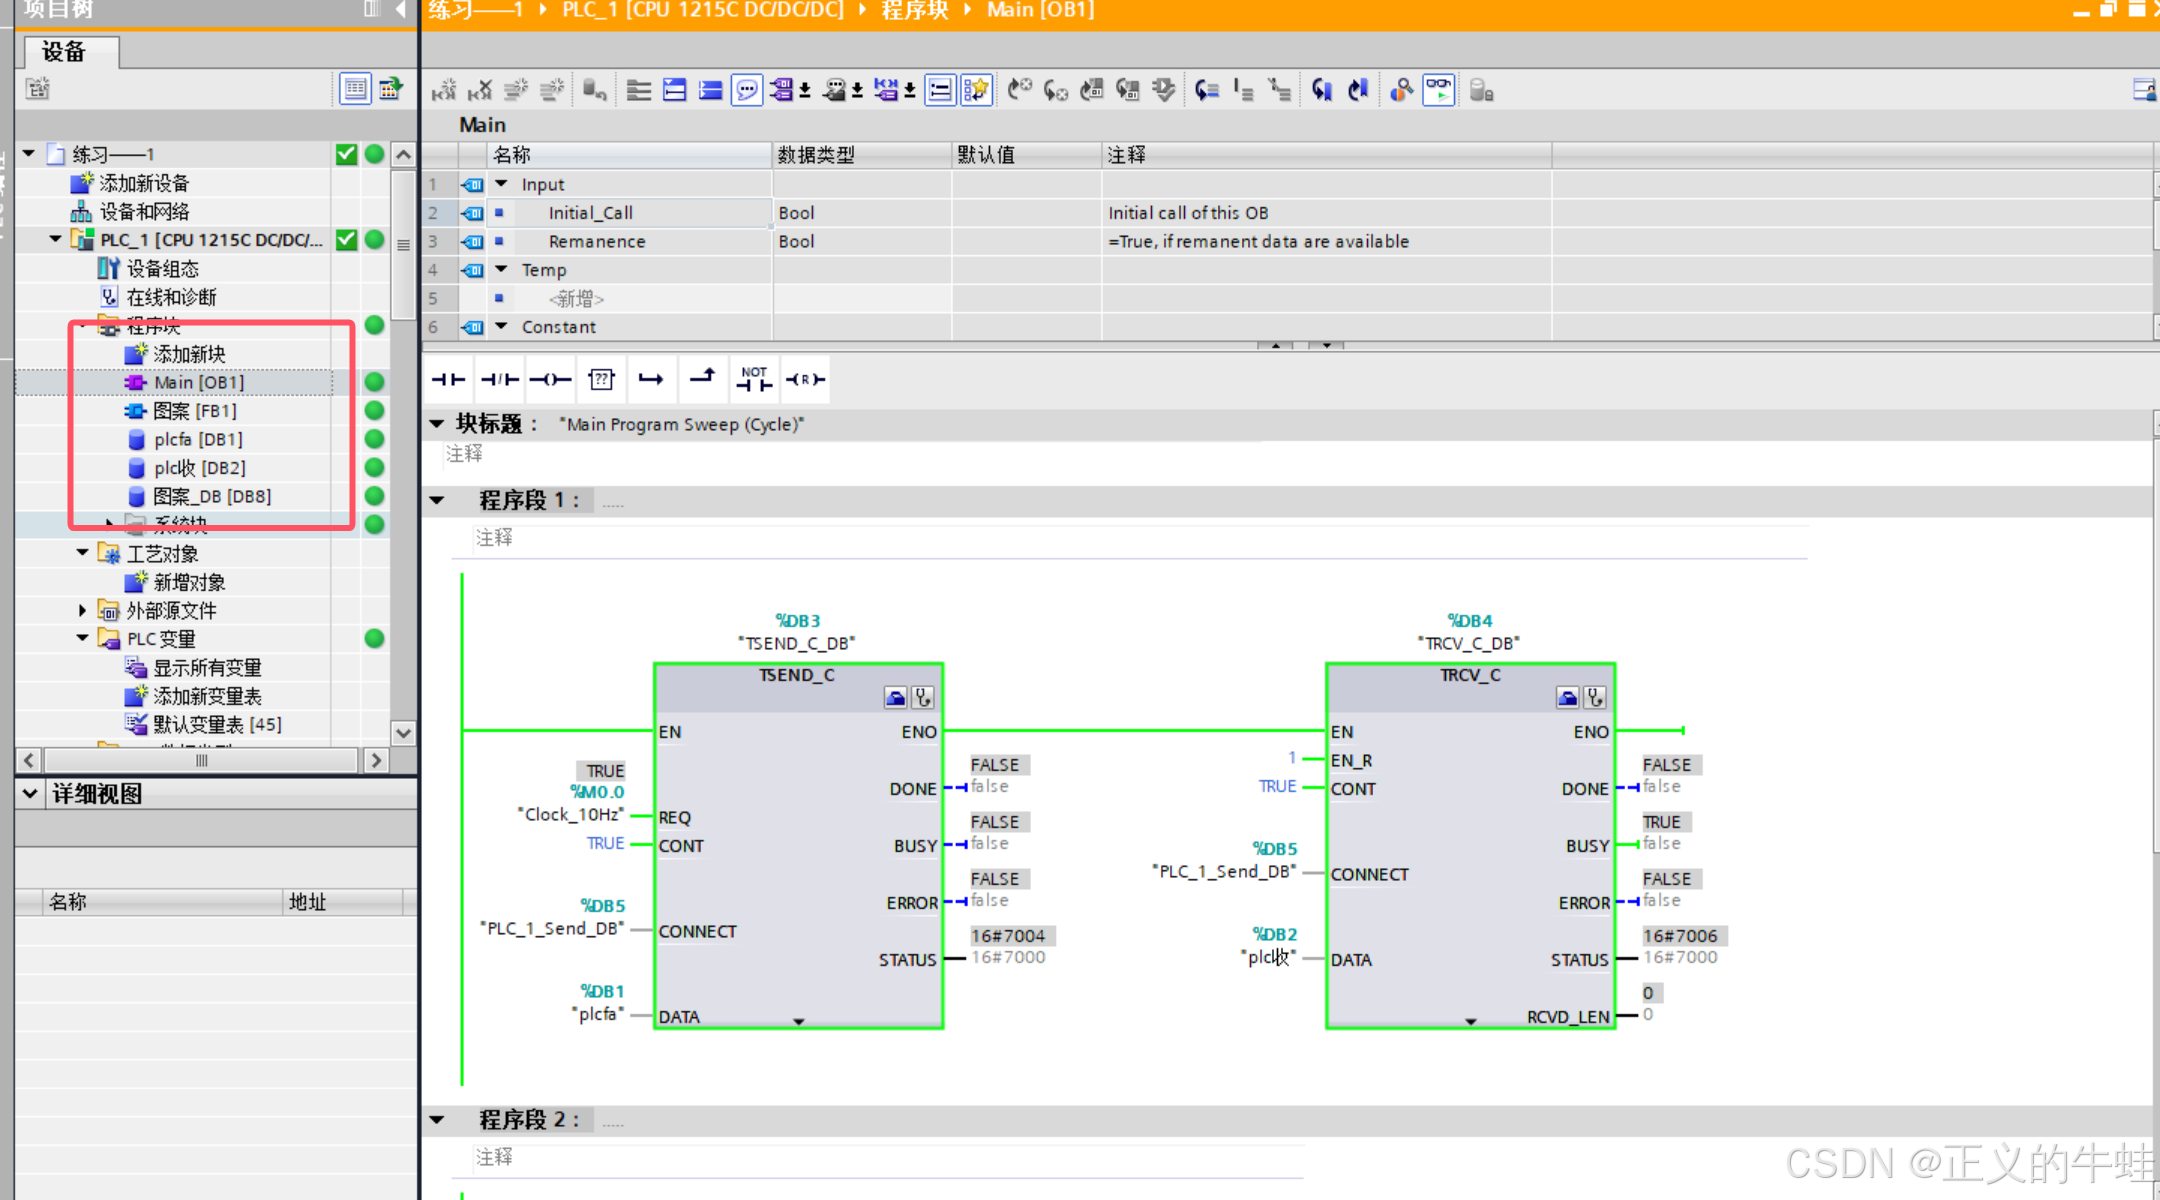Toggle monitoring on/off glasses icon

point(1438,90)
